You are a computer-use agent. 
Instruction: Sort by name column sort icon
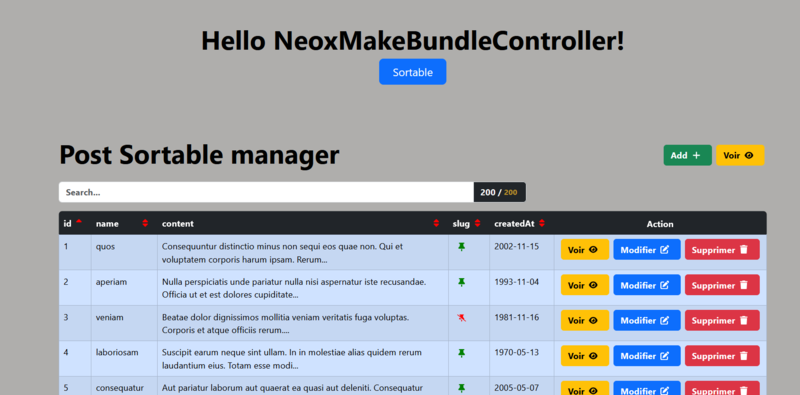(145, 223)
